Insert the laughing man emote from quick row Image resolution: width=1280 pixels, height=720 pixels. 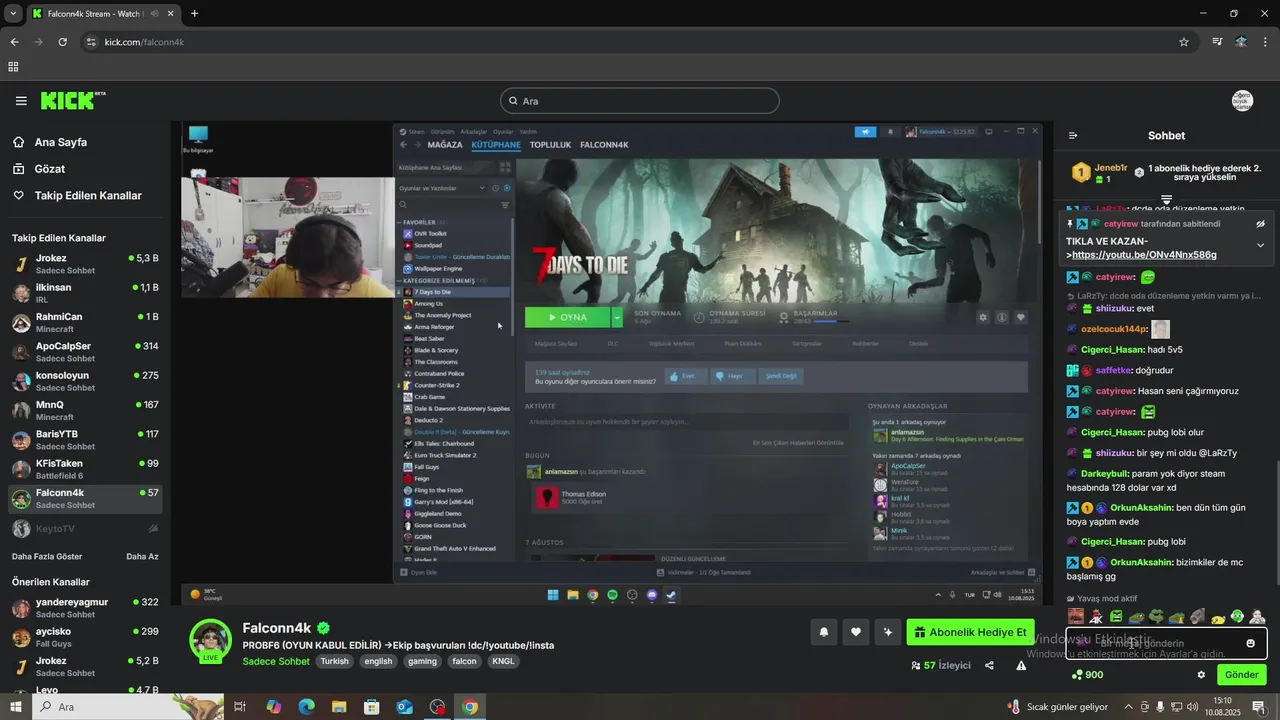pos(1076,617)
